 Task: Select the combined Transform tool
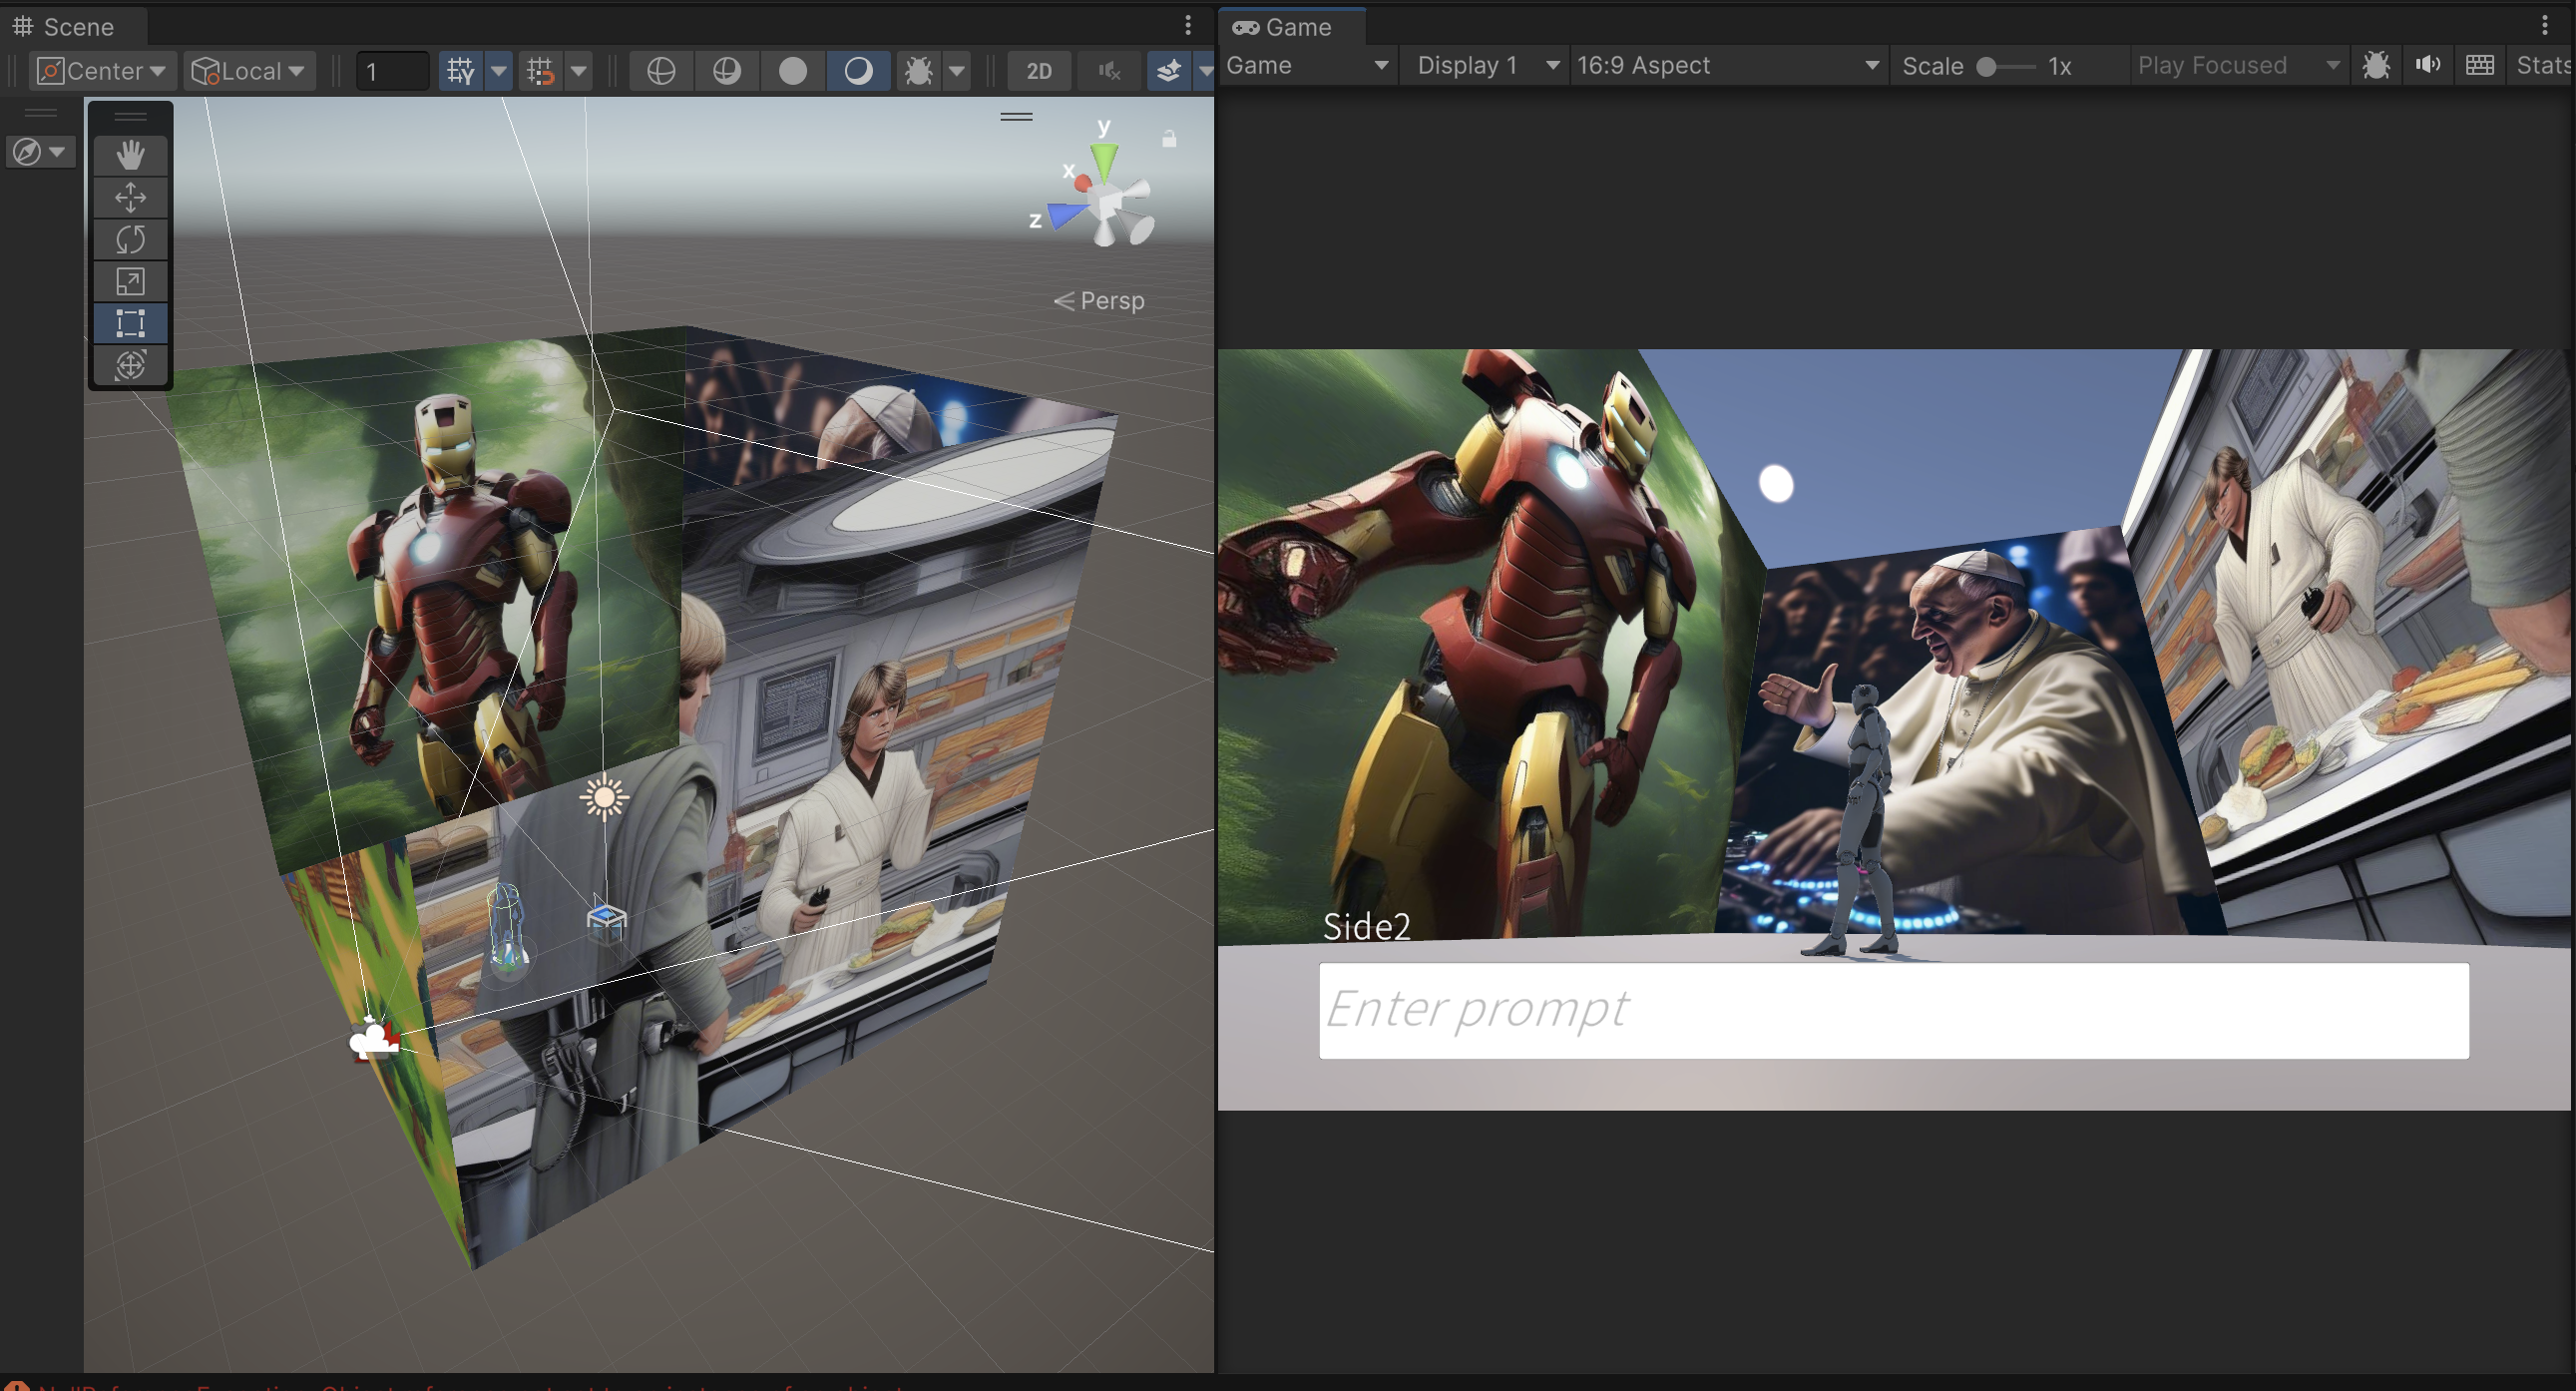[130, 365]
